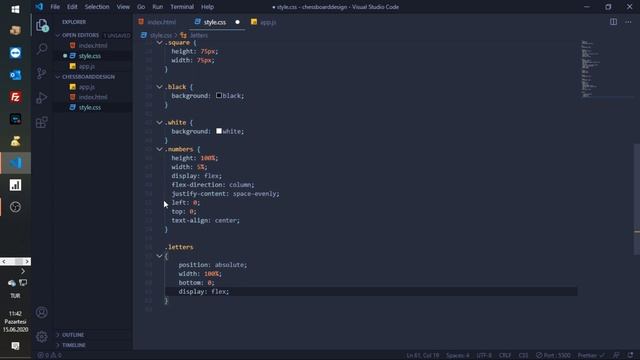Open Source Control view
The height and width of the screenshot is (360, 640).
tap(42, 73)
